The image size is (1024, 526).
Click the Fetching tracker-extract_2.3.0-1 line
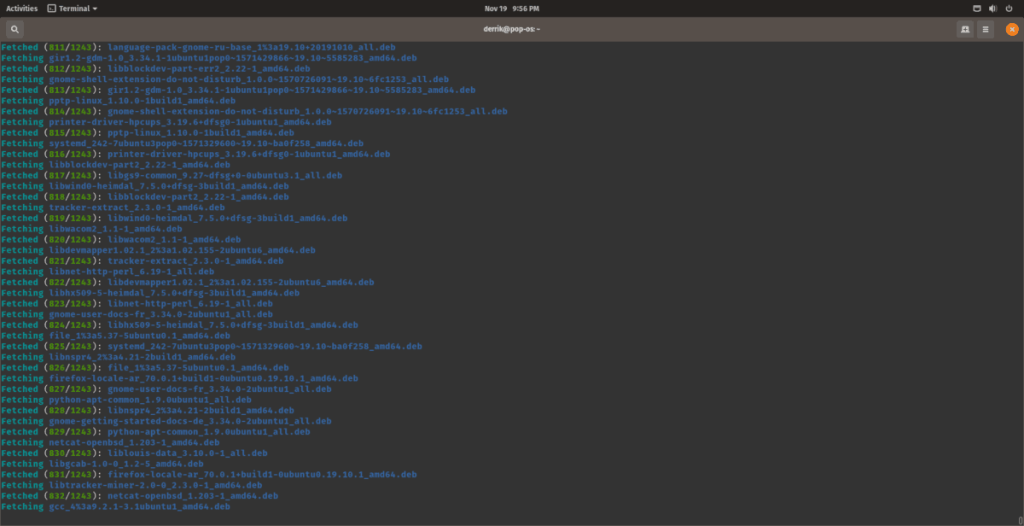click(120, 208)
